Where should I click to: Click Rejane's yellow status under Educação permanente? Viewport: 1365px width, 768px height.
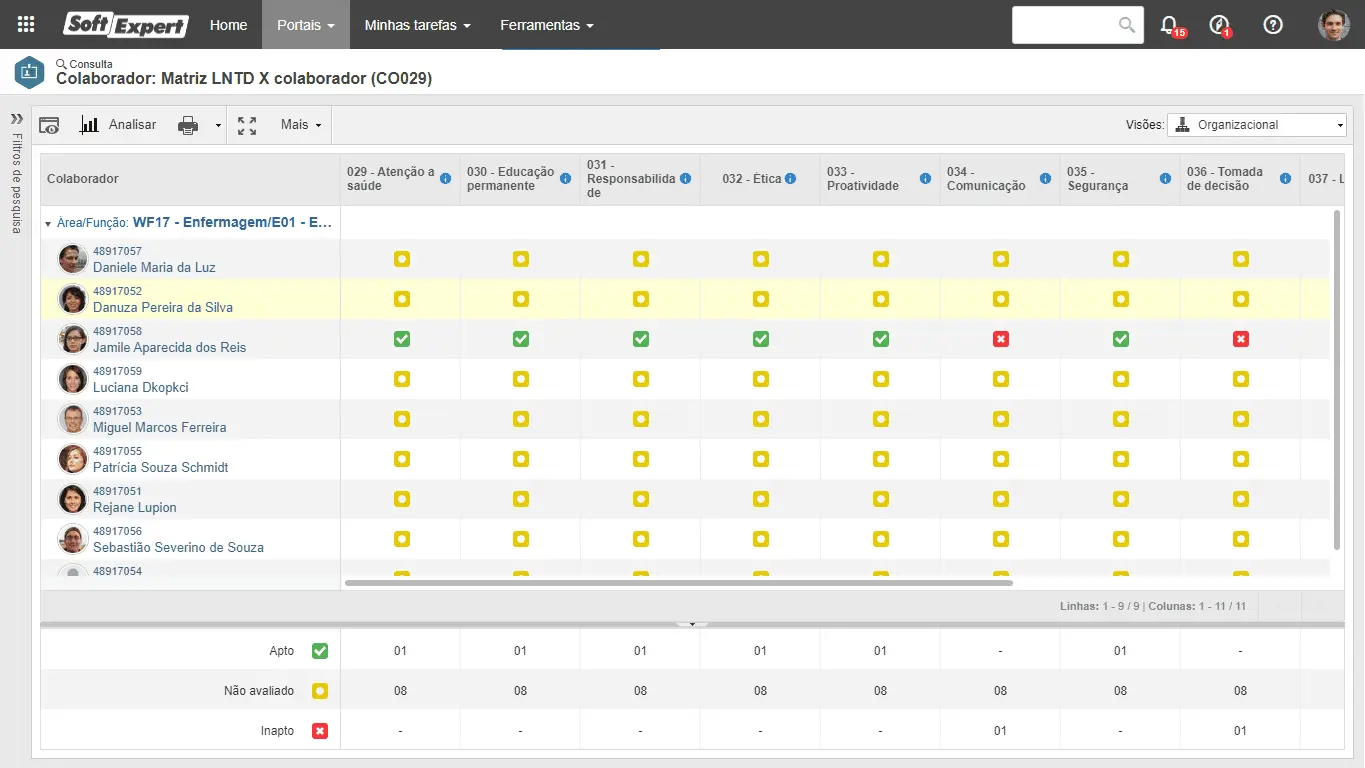[521, 499]
